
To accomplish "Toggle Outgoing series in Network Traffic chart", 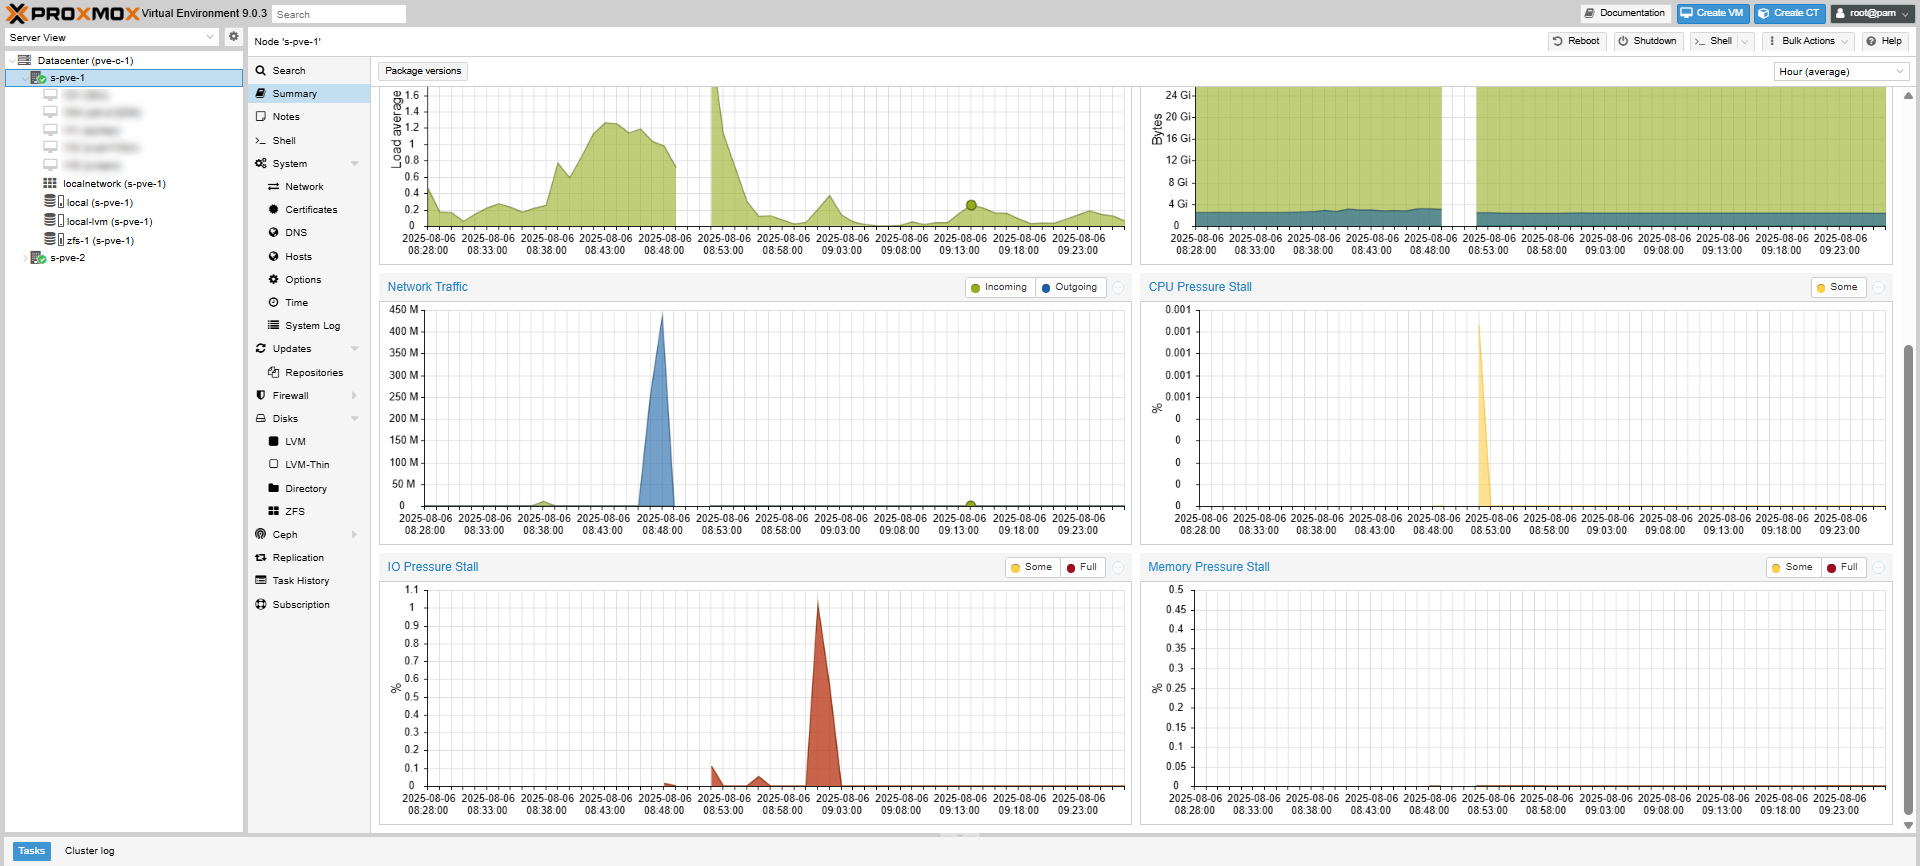I will click(1069, 288).
